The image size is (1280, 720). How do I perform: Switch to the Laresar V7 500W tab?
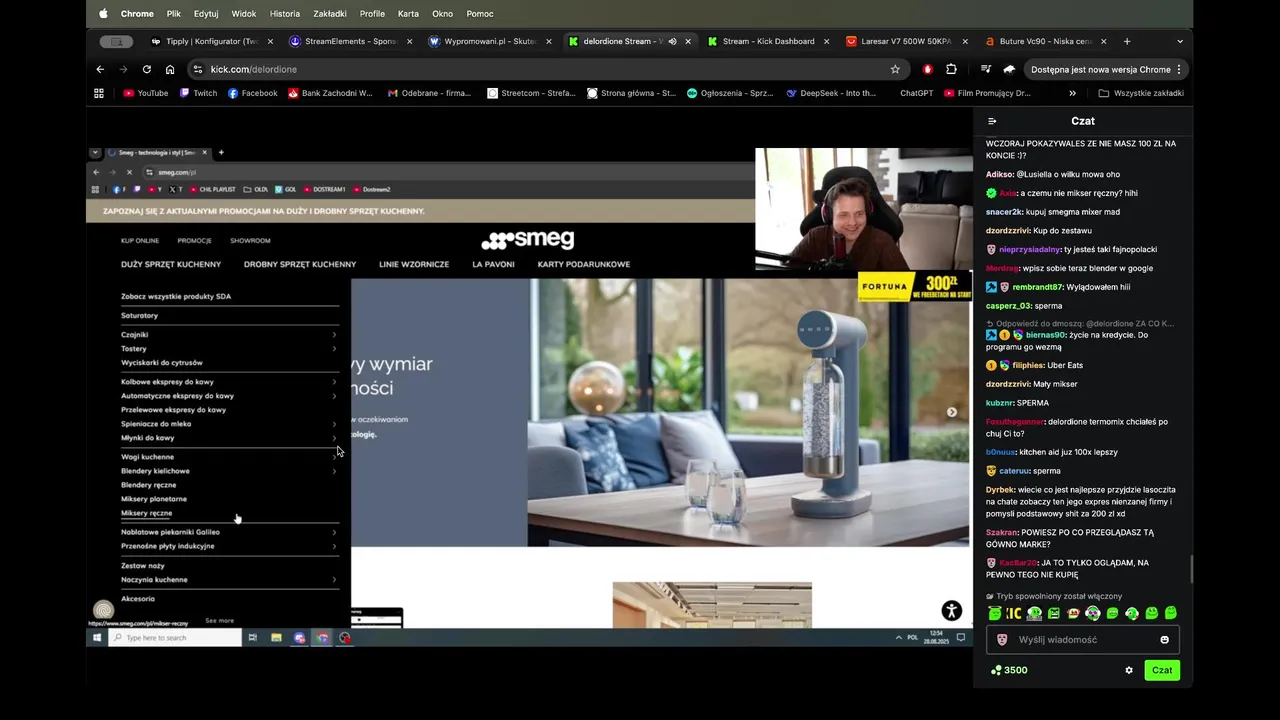[x=906, y=41]
